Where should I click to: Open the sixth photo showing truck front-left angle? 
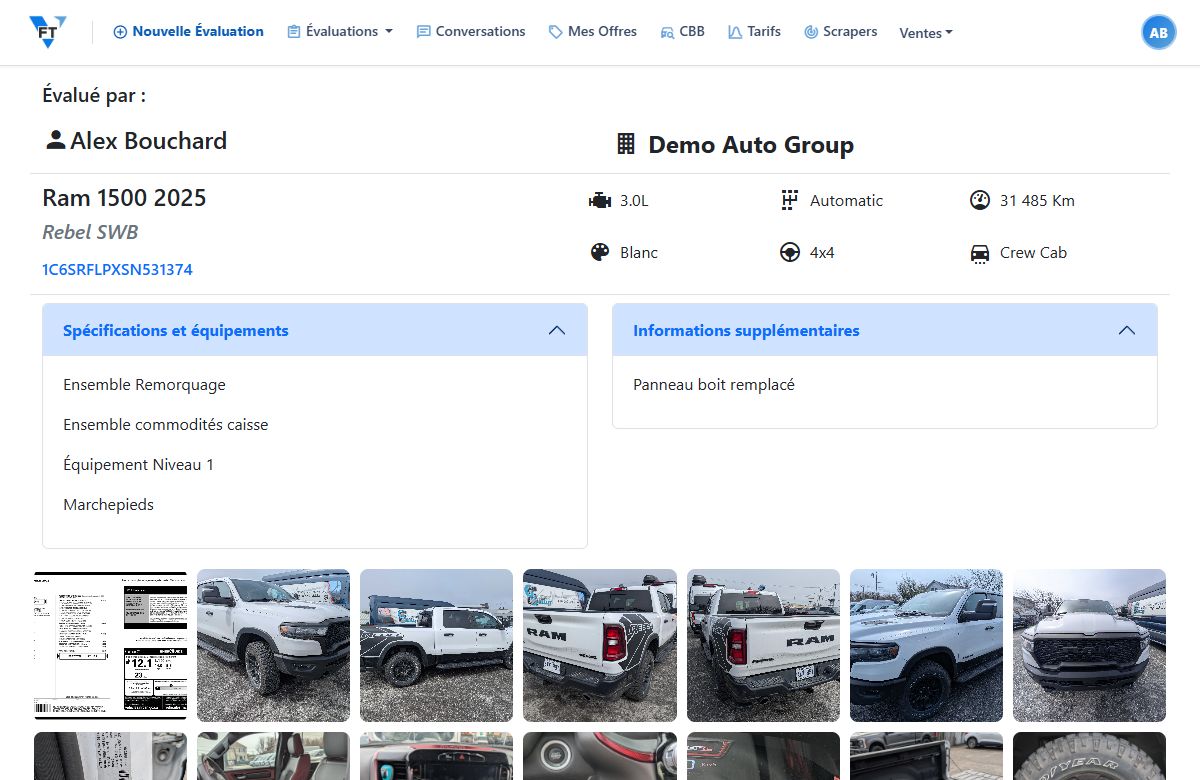(926, 645)
